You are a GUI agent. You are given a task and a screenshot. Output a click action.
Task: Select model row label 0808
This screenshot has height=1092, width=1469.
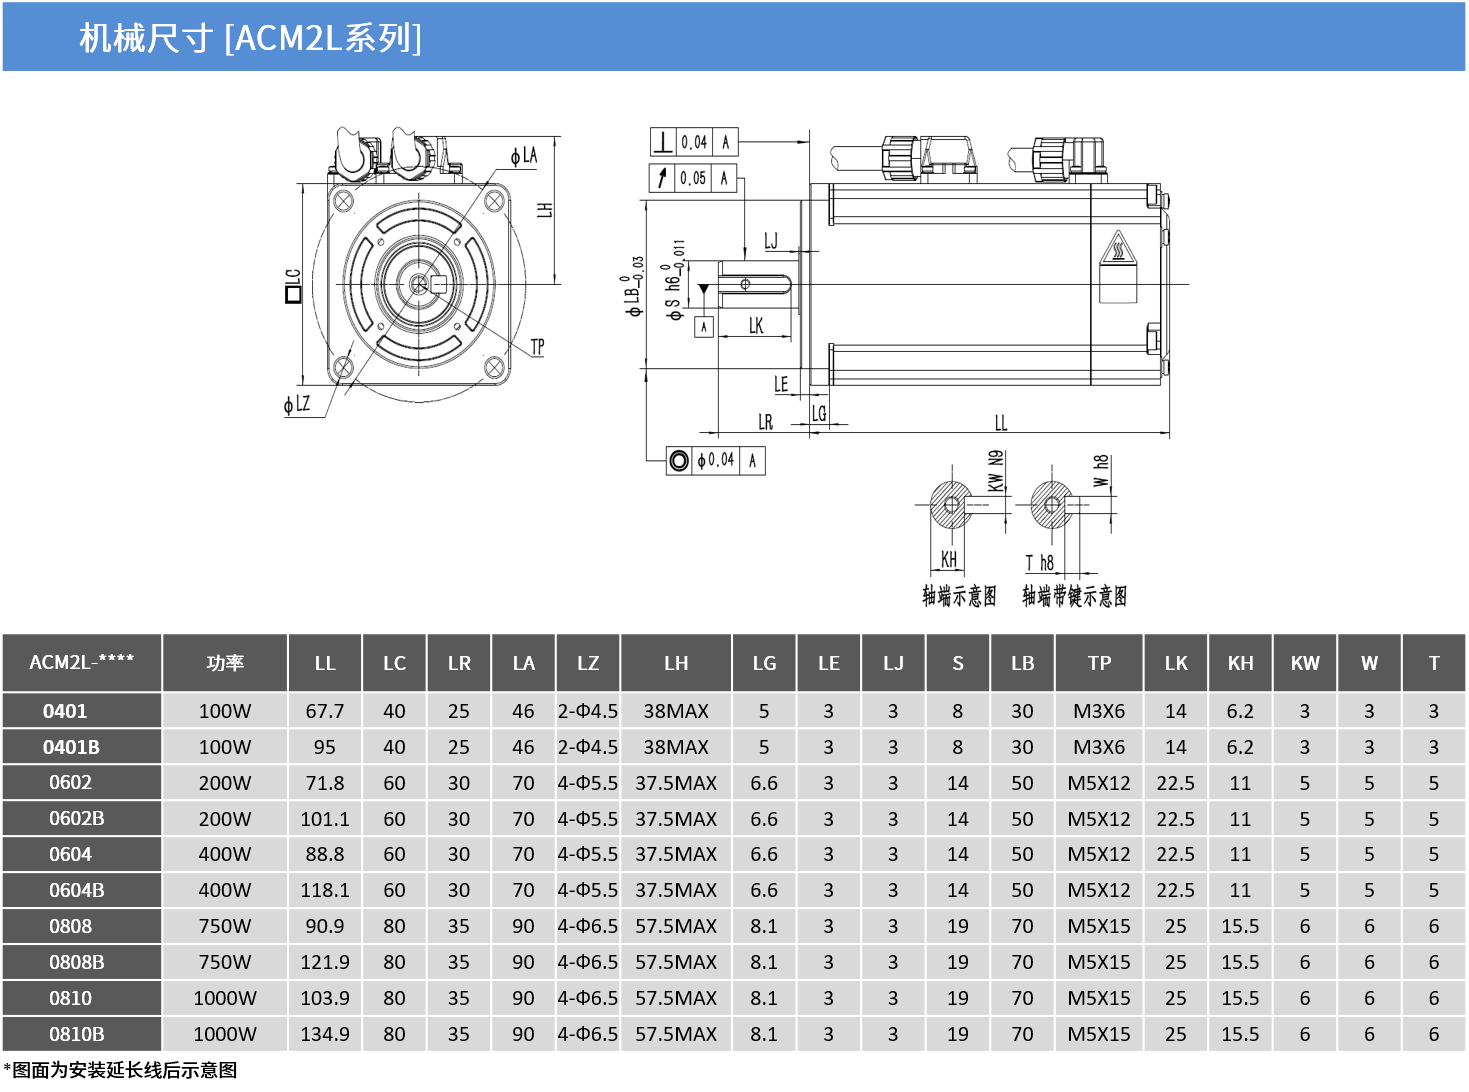70,926
